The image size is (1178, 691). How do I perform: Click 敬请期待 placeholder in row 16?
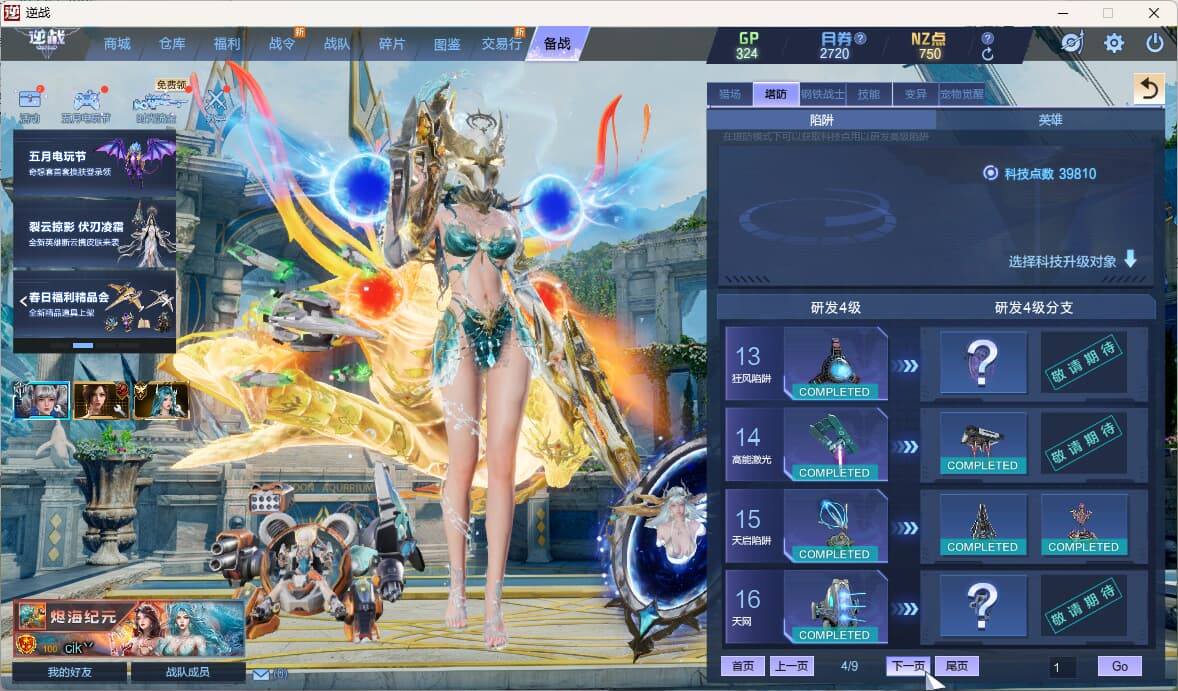coord(1083,606)
